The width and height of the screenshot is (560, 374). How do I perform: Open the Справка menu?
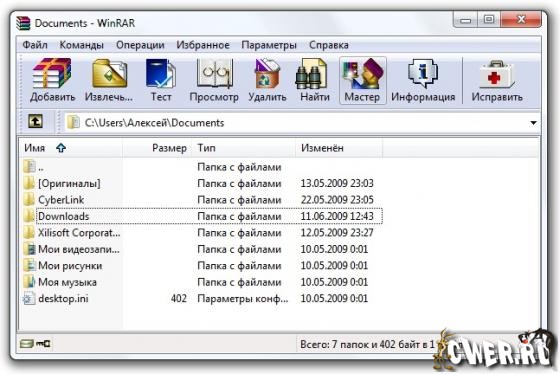click(x=329, y=45)
